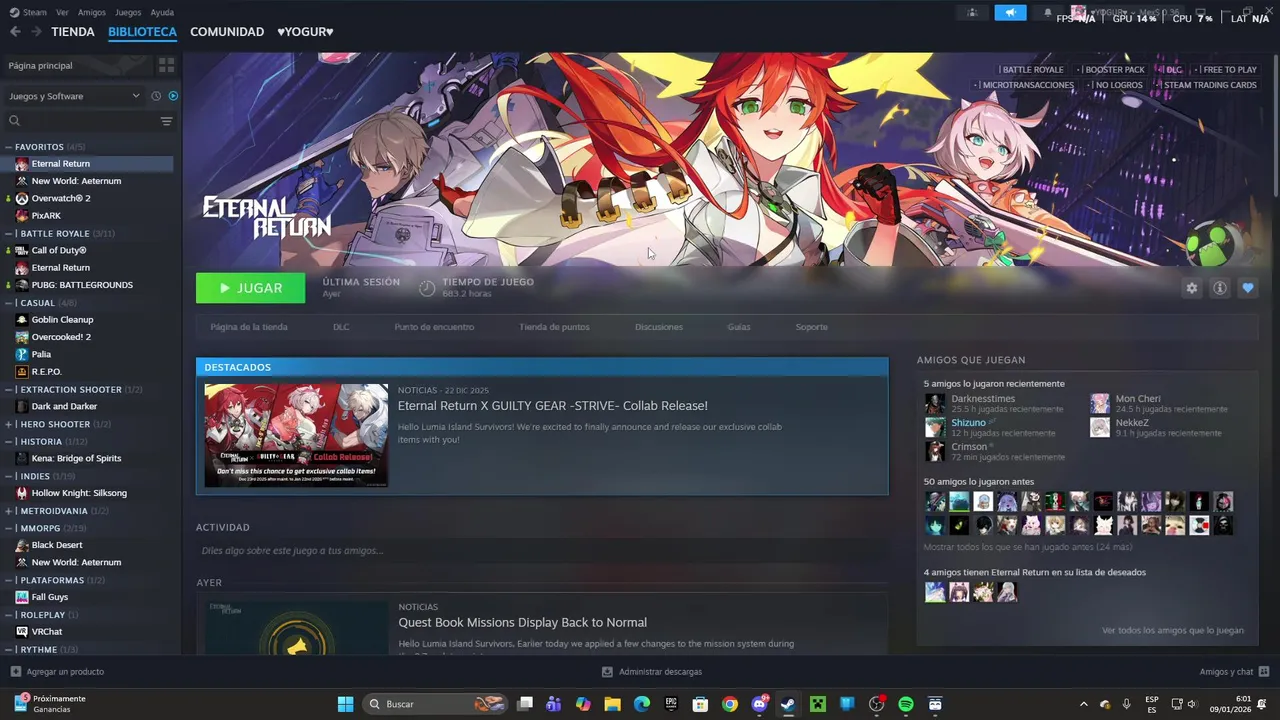Click the STEAM TRADING CARDS tag
The width and height of the screenshot is (1280, 720).
click(1210, 85)
